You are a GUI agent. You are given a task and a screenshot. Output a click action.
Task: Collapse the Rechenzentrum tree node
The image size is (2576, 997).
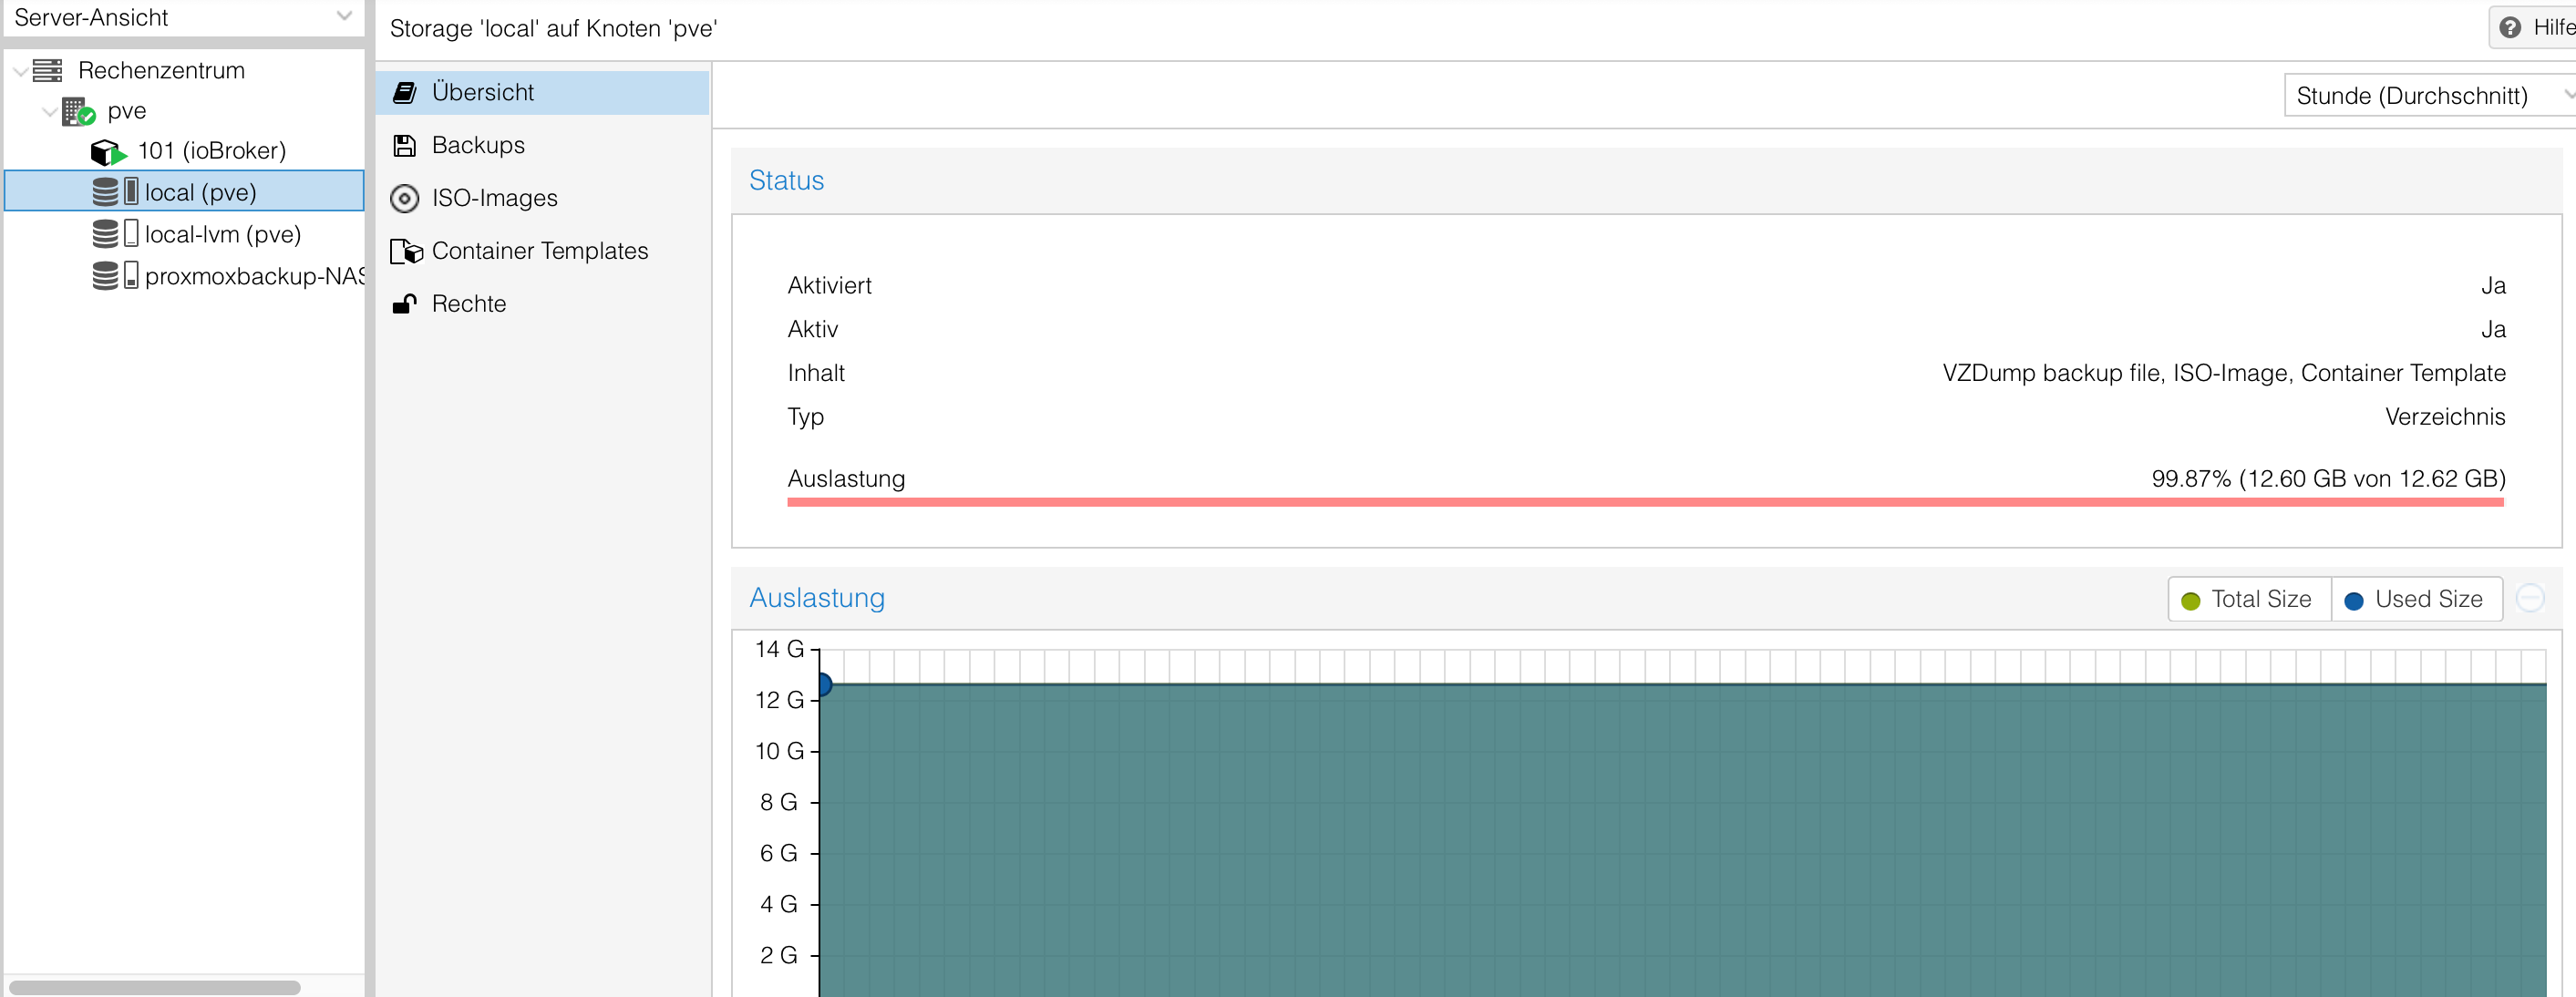click(20, 71)
